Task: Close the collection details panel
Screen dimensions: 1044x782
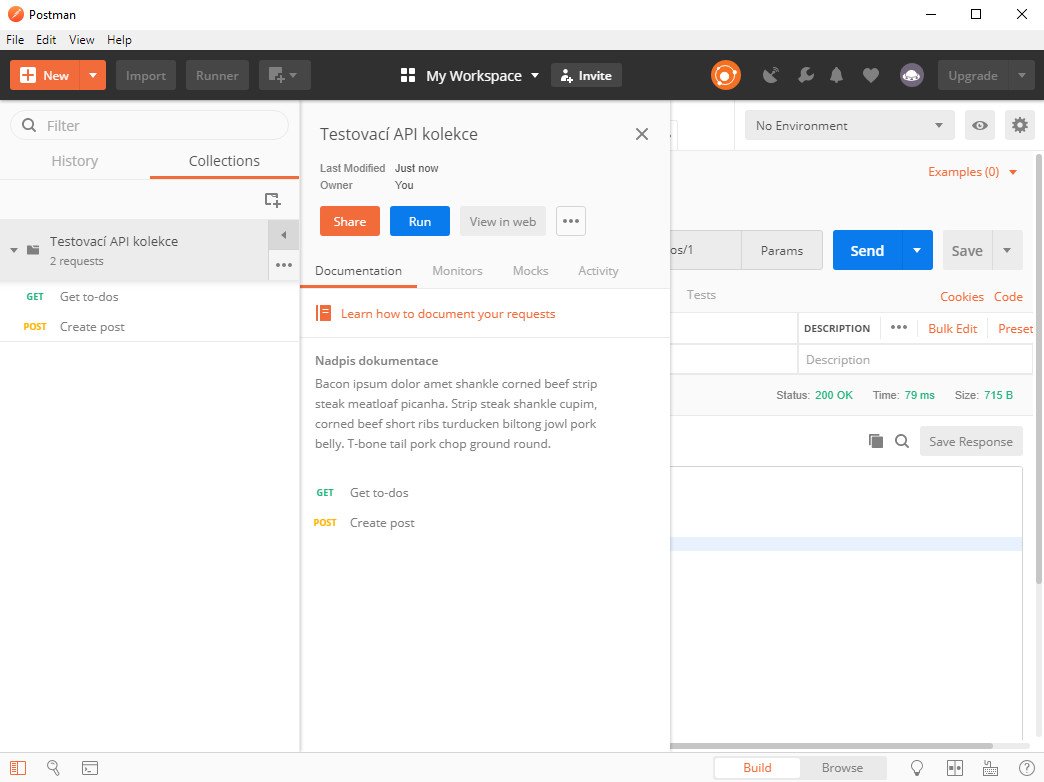Action: (642, 134)
